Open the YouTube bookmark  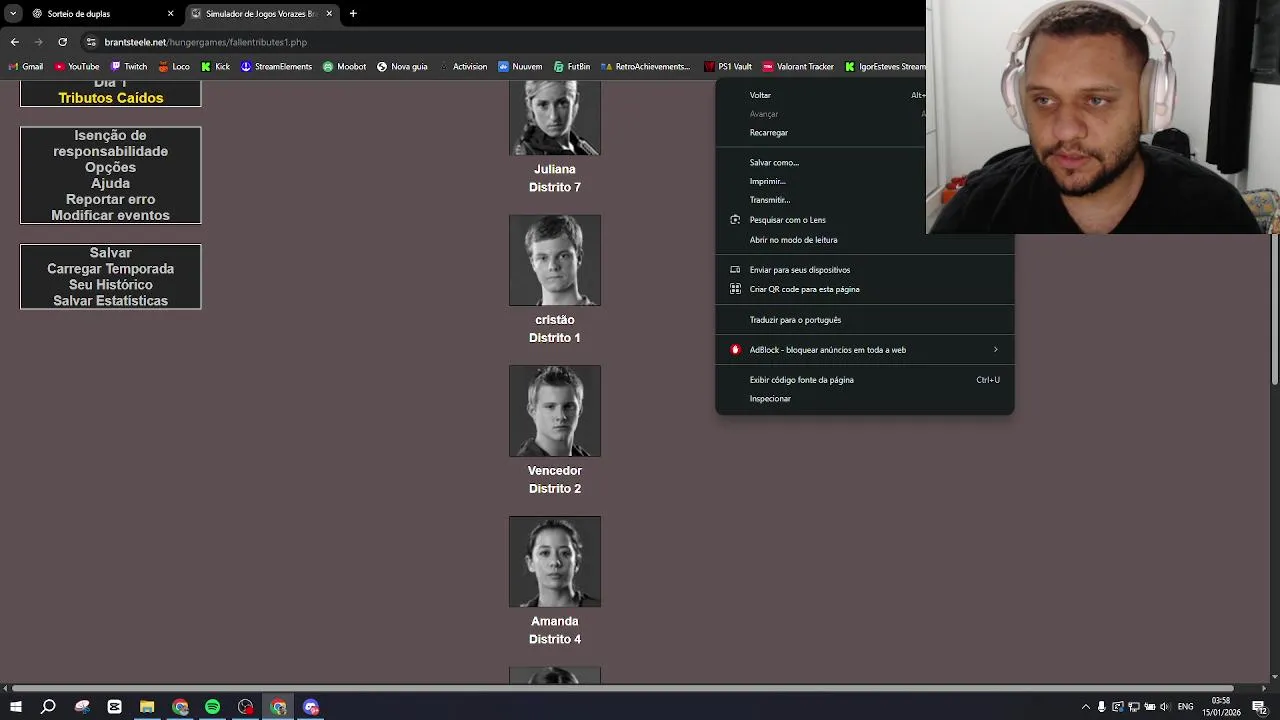click(x=77, y=67)
